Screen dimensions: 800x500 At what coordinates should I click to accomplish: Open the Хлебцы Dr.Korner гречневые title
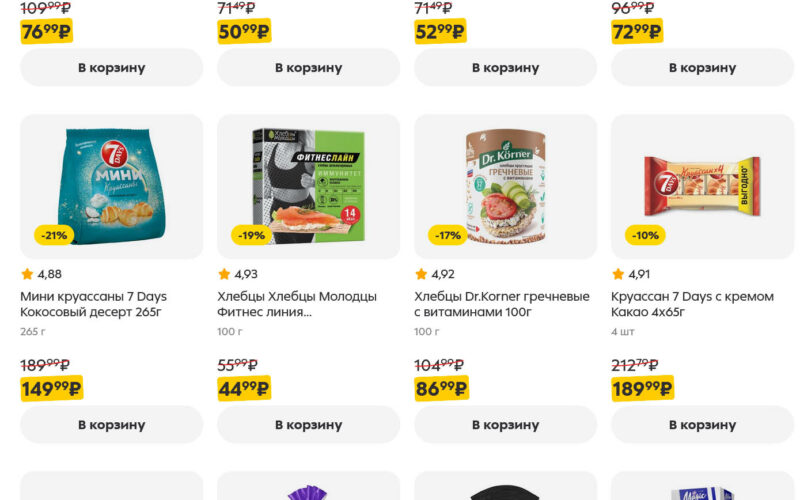coord(501,304)
